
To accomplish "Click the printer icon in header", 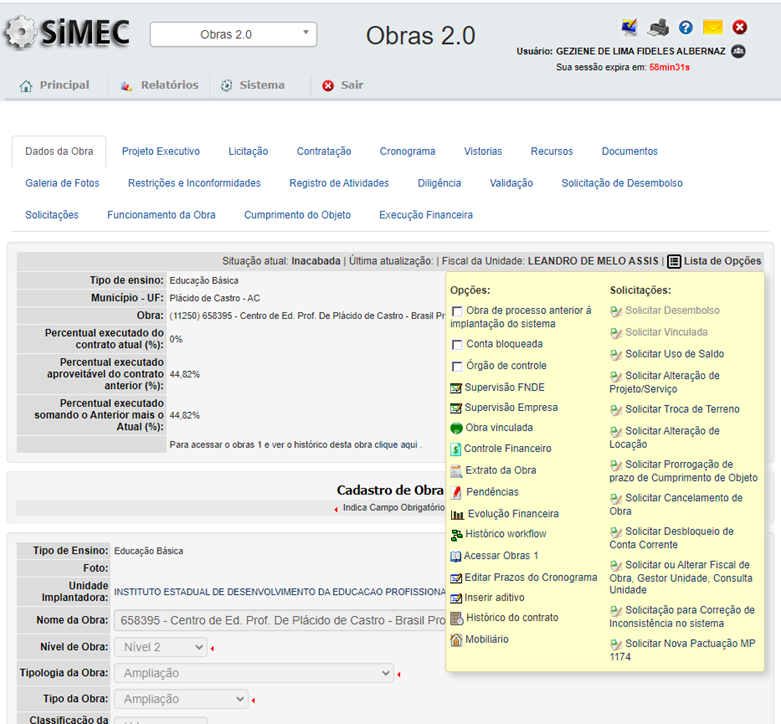I will (658, 28).
